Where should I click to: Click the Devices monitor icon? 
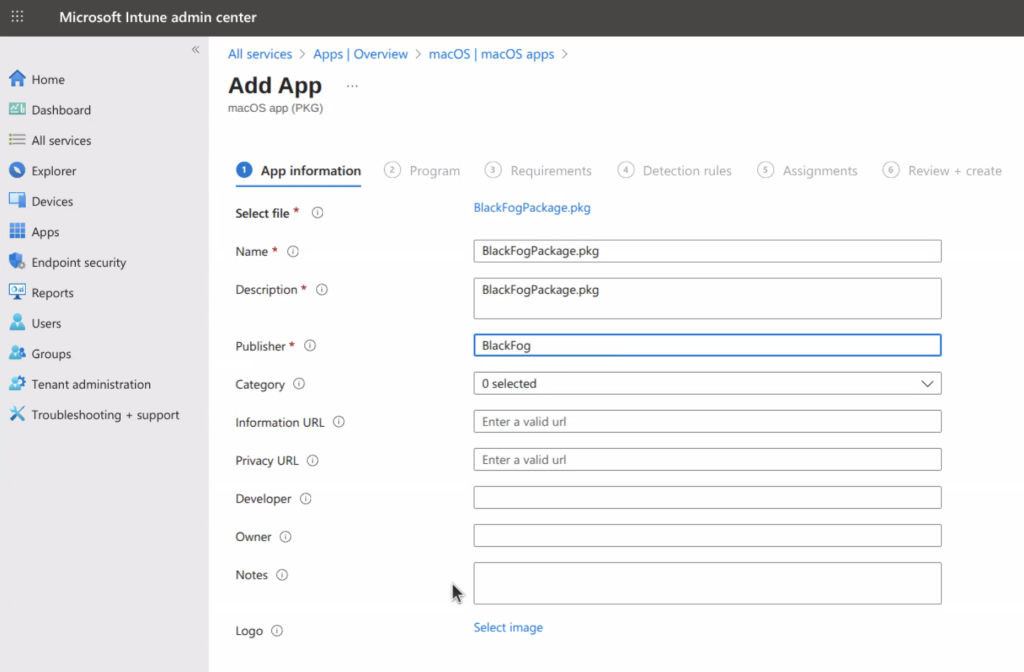[x=18, y=200]
